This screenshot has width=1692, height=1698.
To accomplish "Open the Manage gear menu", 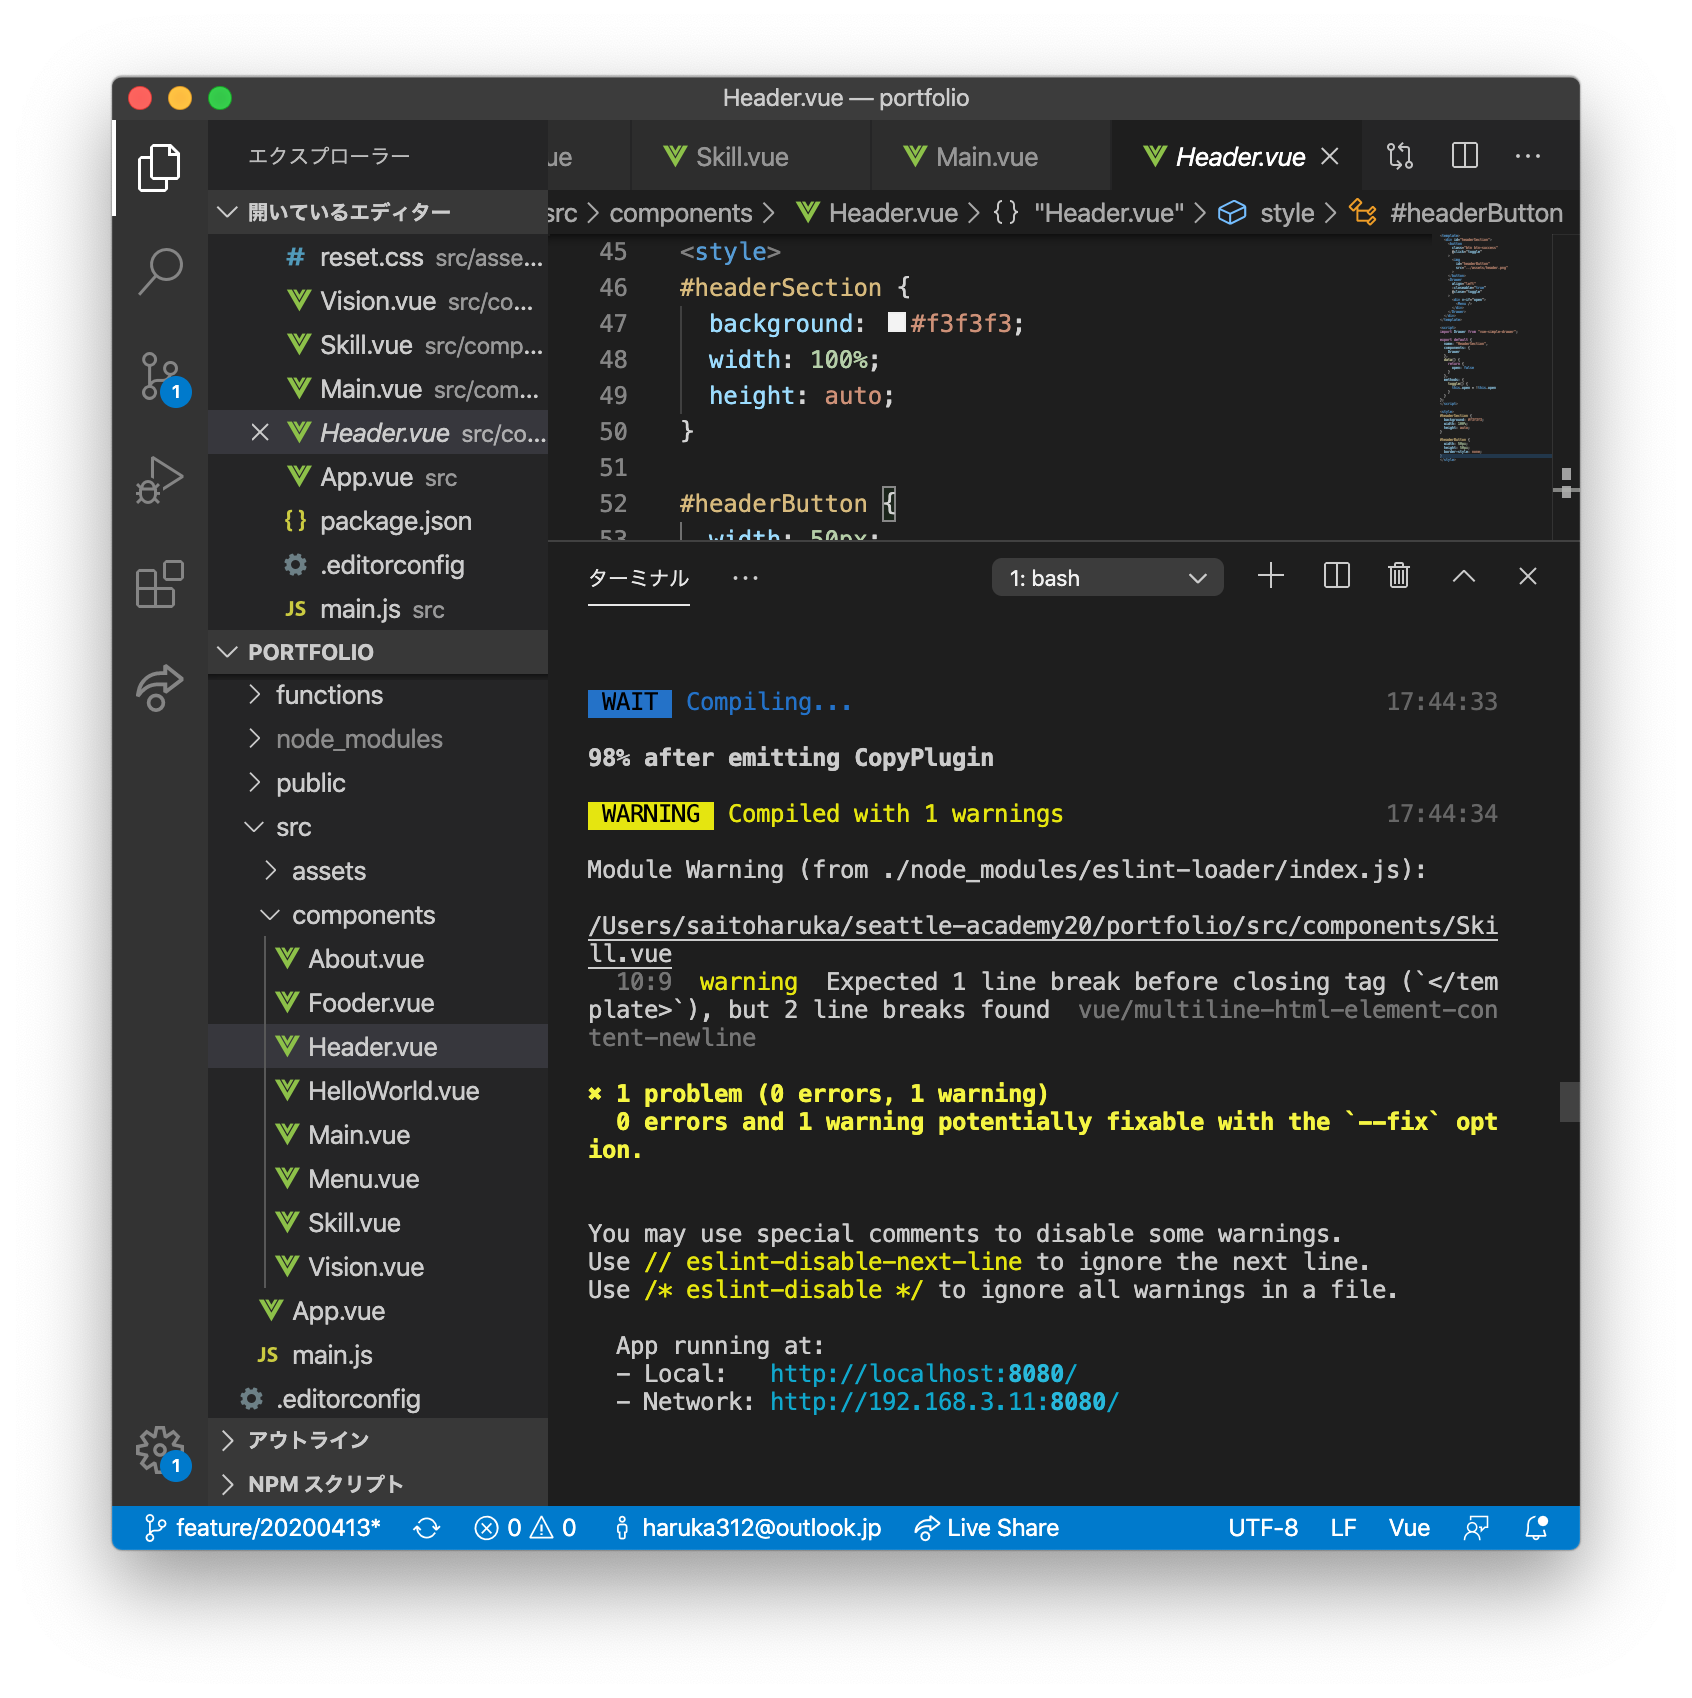I will 158,1449.
